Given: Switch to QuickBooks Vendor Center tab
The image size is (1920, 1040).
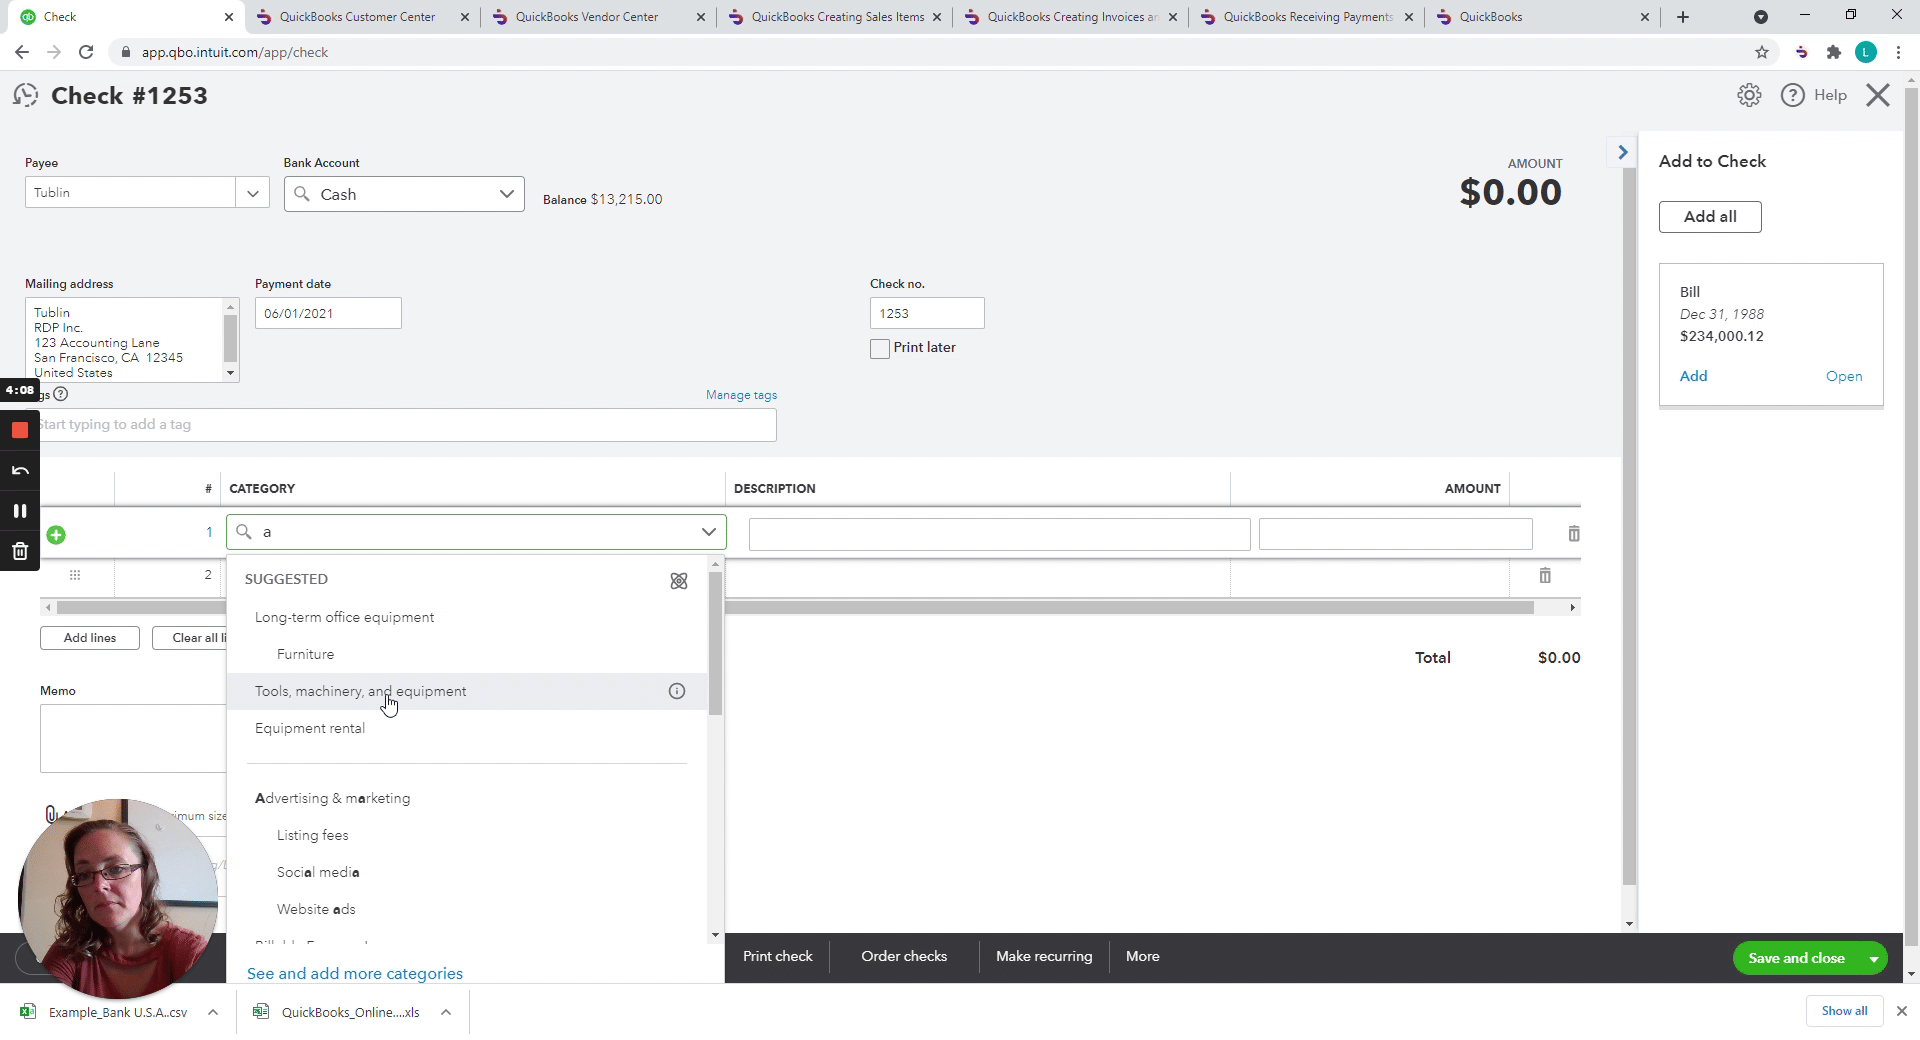Looking at the screenshot, I should (x=586, y=17).
